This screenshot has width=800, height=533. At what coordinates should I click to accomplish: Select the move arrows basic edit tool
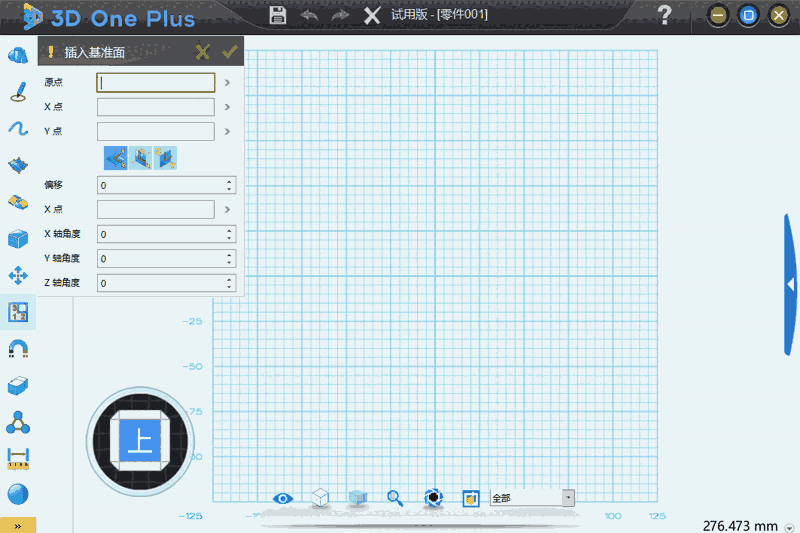coord(18,275)
